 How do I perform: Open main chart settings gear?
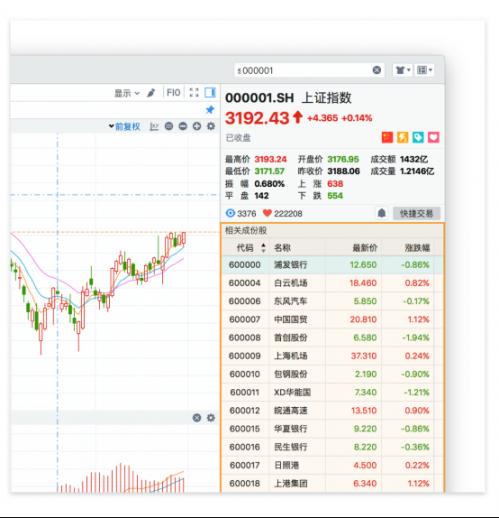211,126
